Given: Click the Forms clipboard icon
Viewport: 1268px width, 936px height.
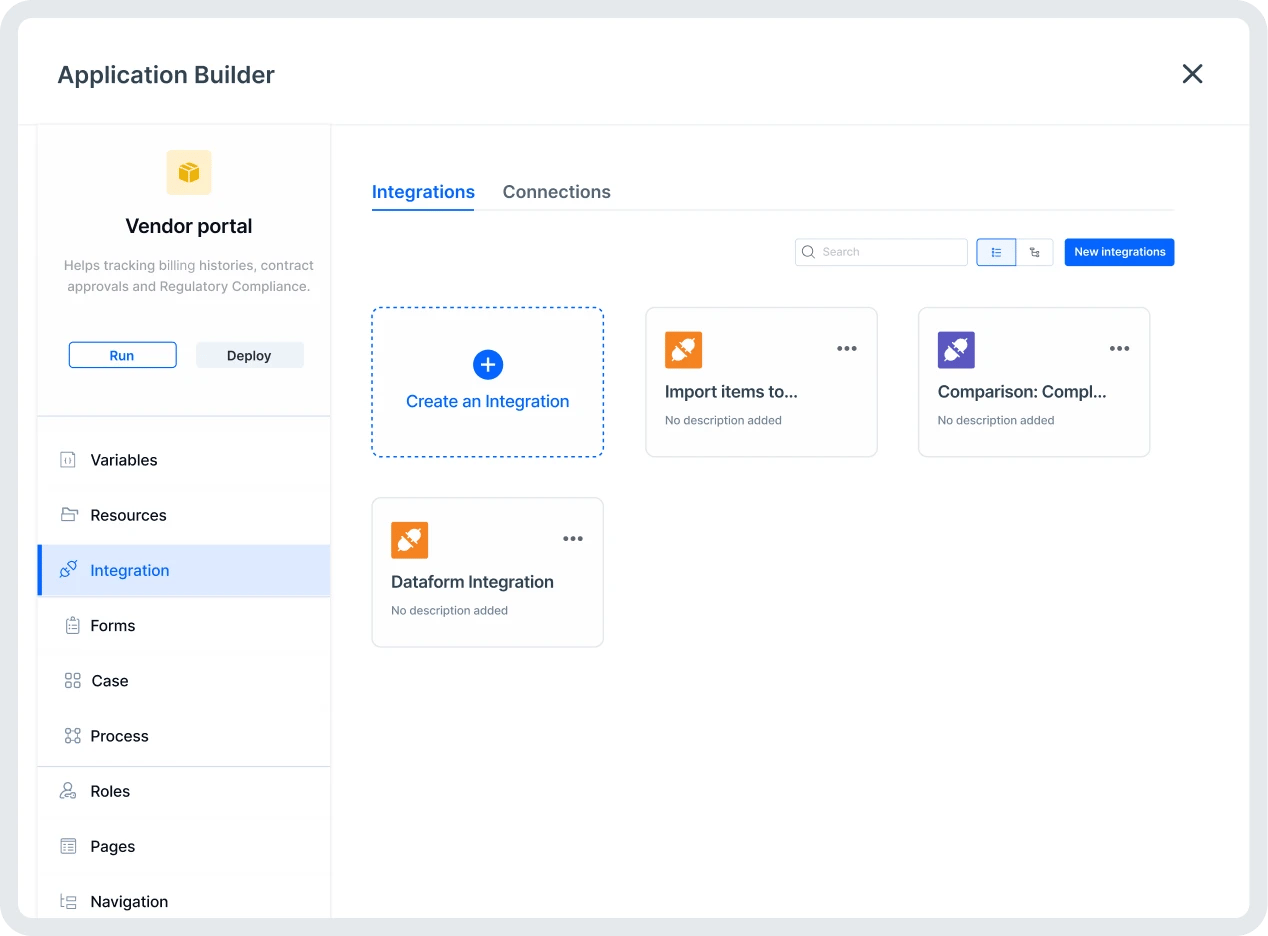Looking at the screenshot, I should click(72, 626).
